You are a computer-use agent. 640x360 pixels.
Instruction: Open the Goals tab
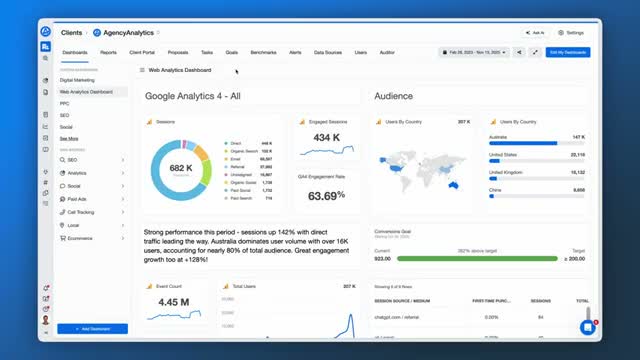tap(231, 53)
